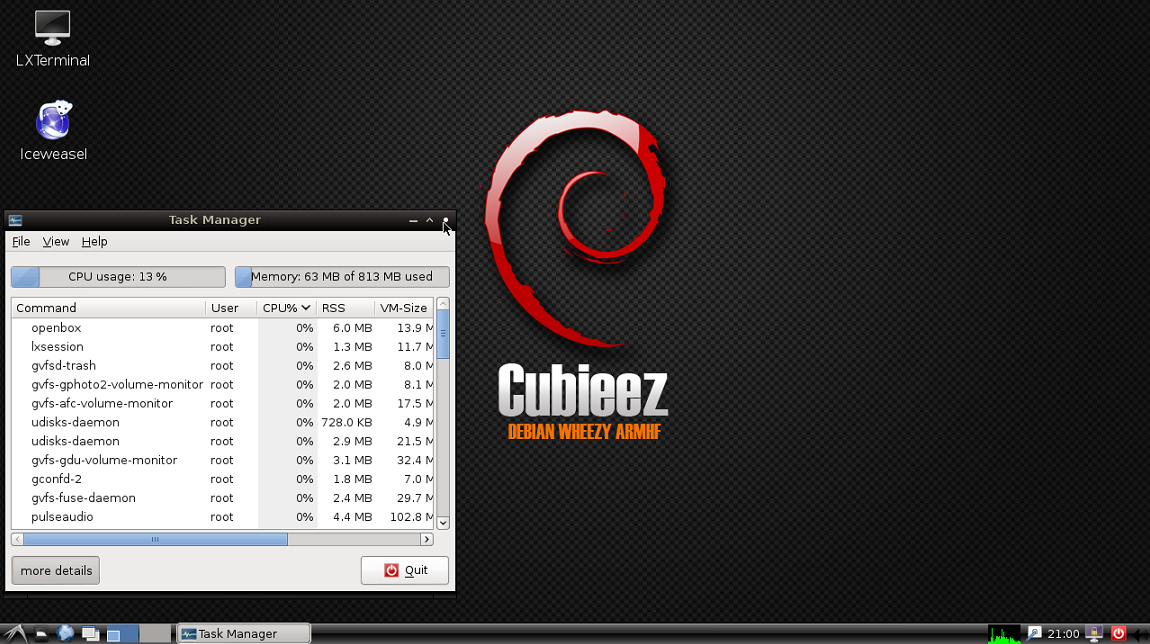Open the LXTerminal desktop icon
The image size is (1150, 644).
52,40
